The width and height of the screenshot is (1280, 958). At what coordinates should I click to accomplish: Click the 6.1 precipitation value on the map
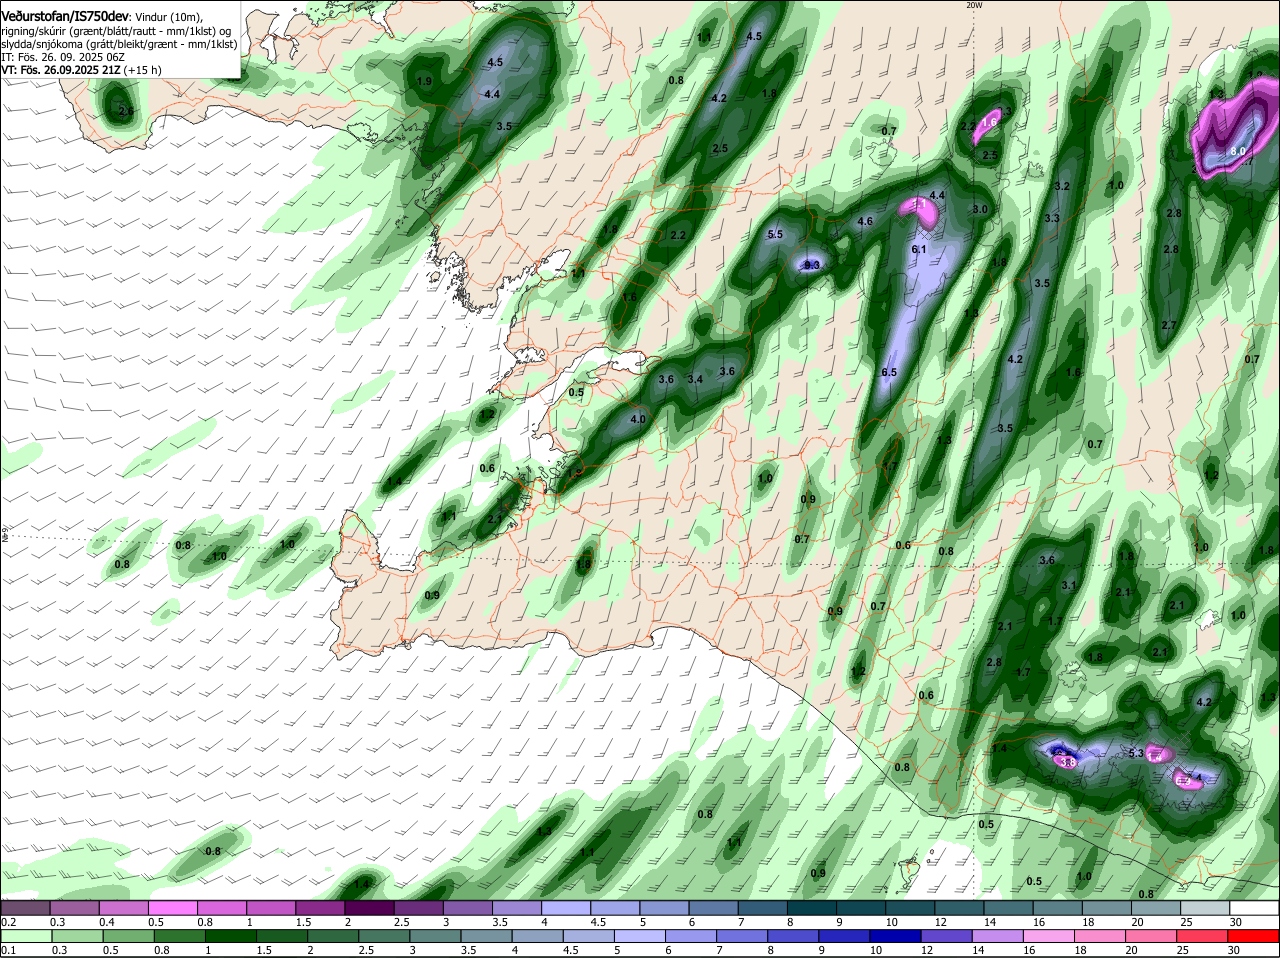click(x=920, y=249)
